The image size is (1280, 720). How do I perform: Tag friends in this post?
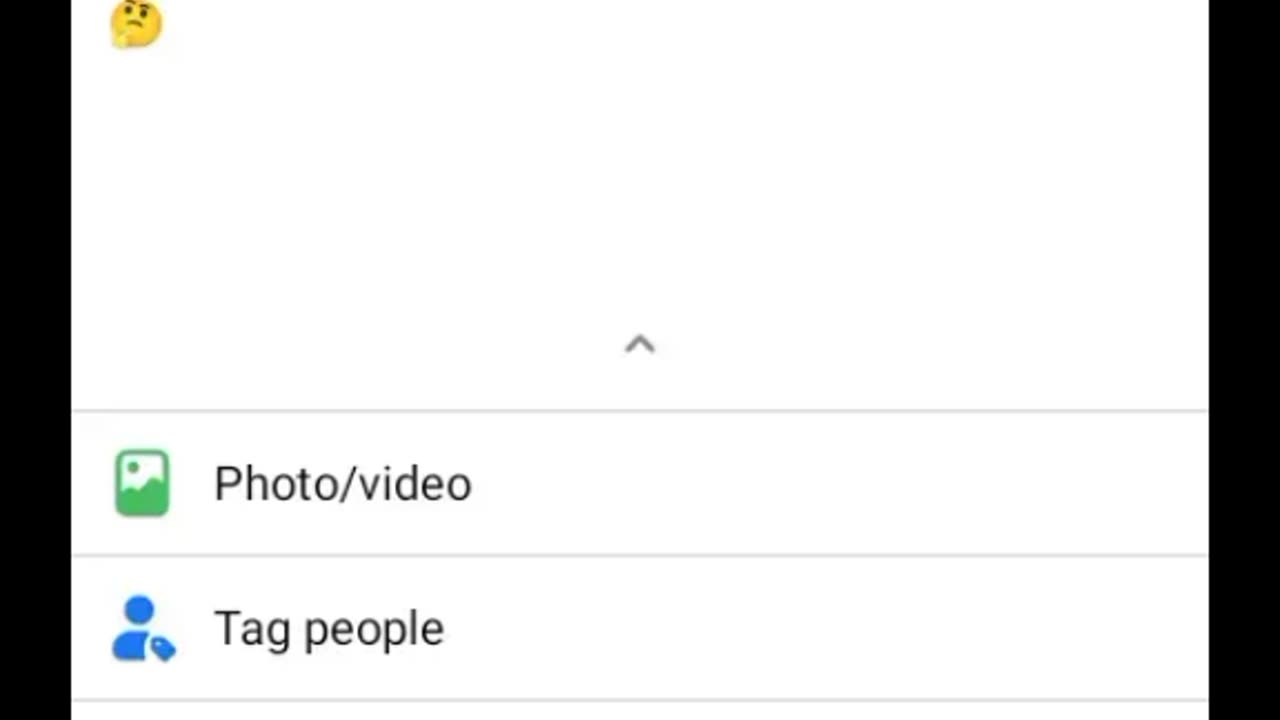click(x=640, y=628)
